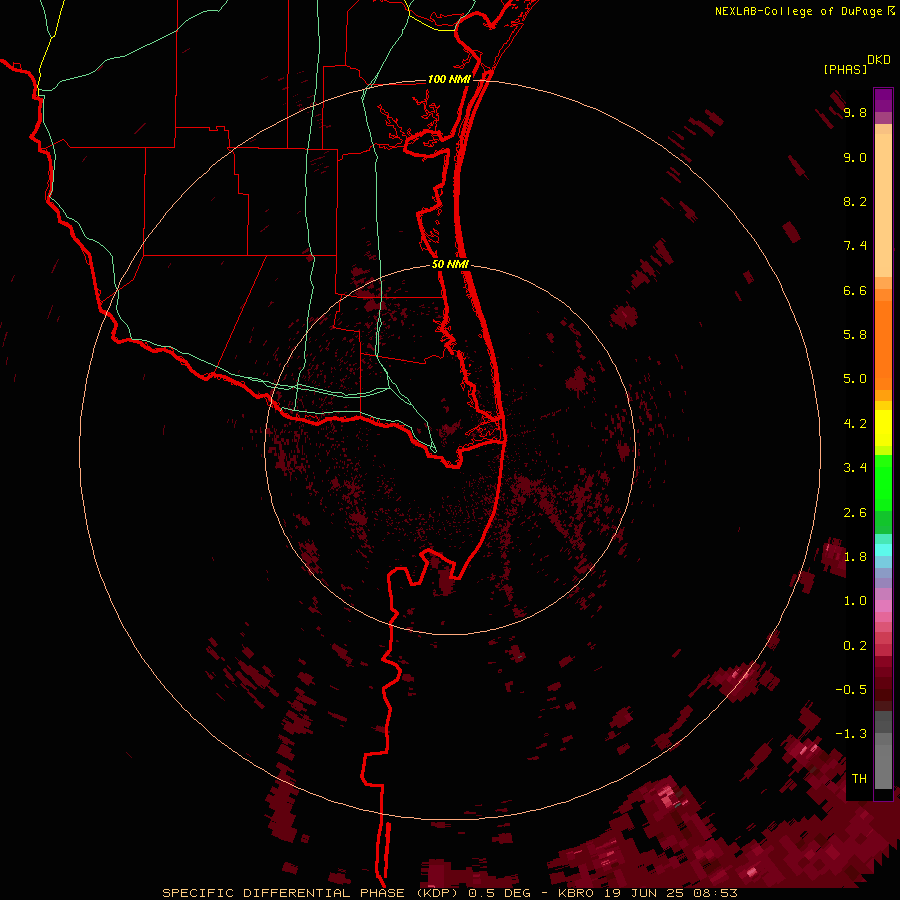The image size is (900, 900).
Task: Click the purple top segment of color bar
Action: (x=883, y=100)
